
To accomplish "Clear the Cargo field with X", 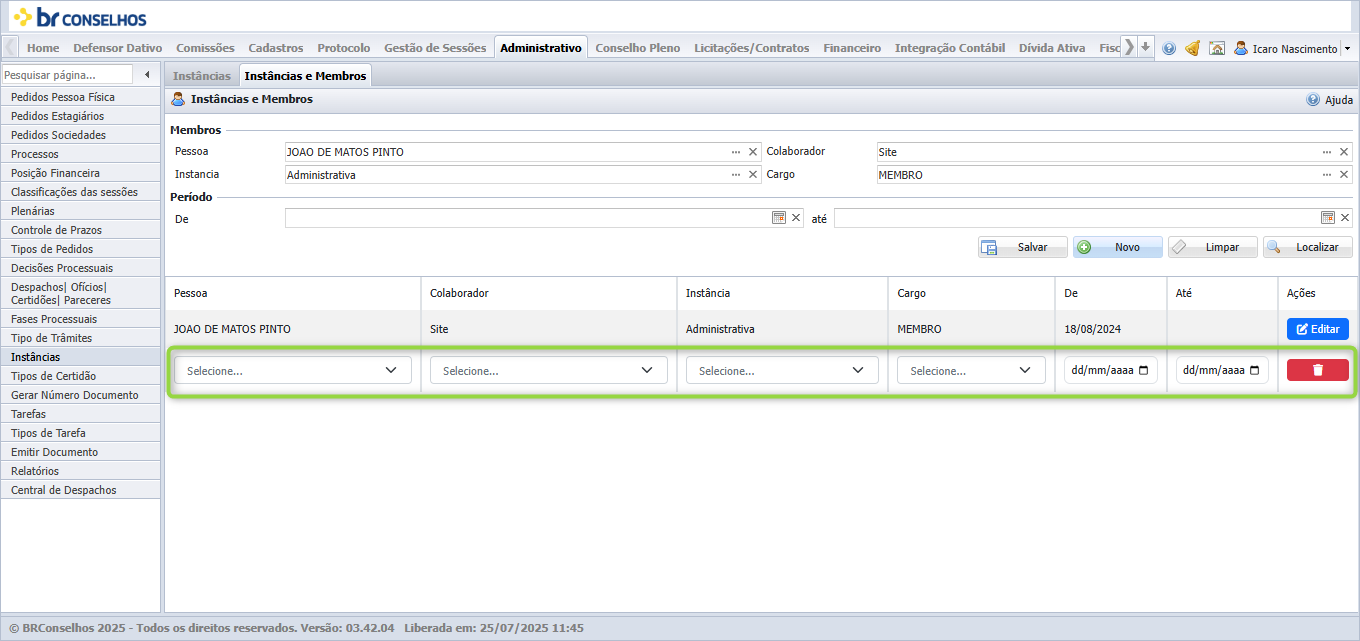I will 1344,174.
